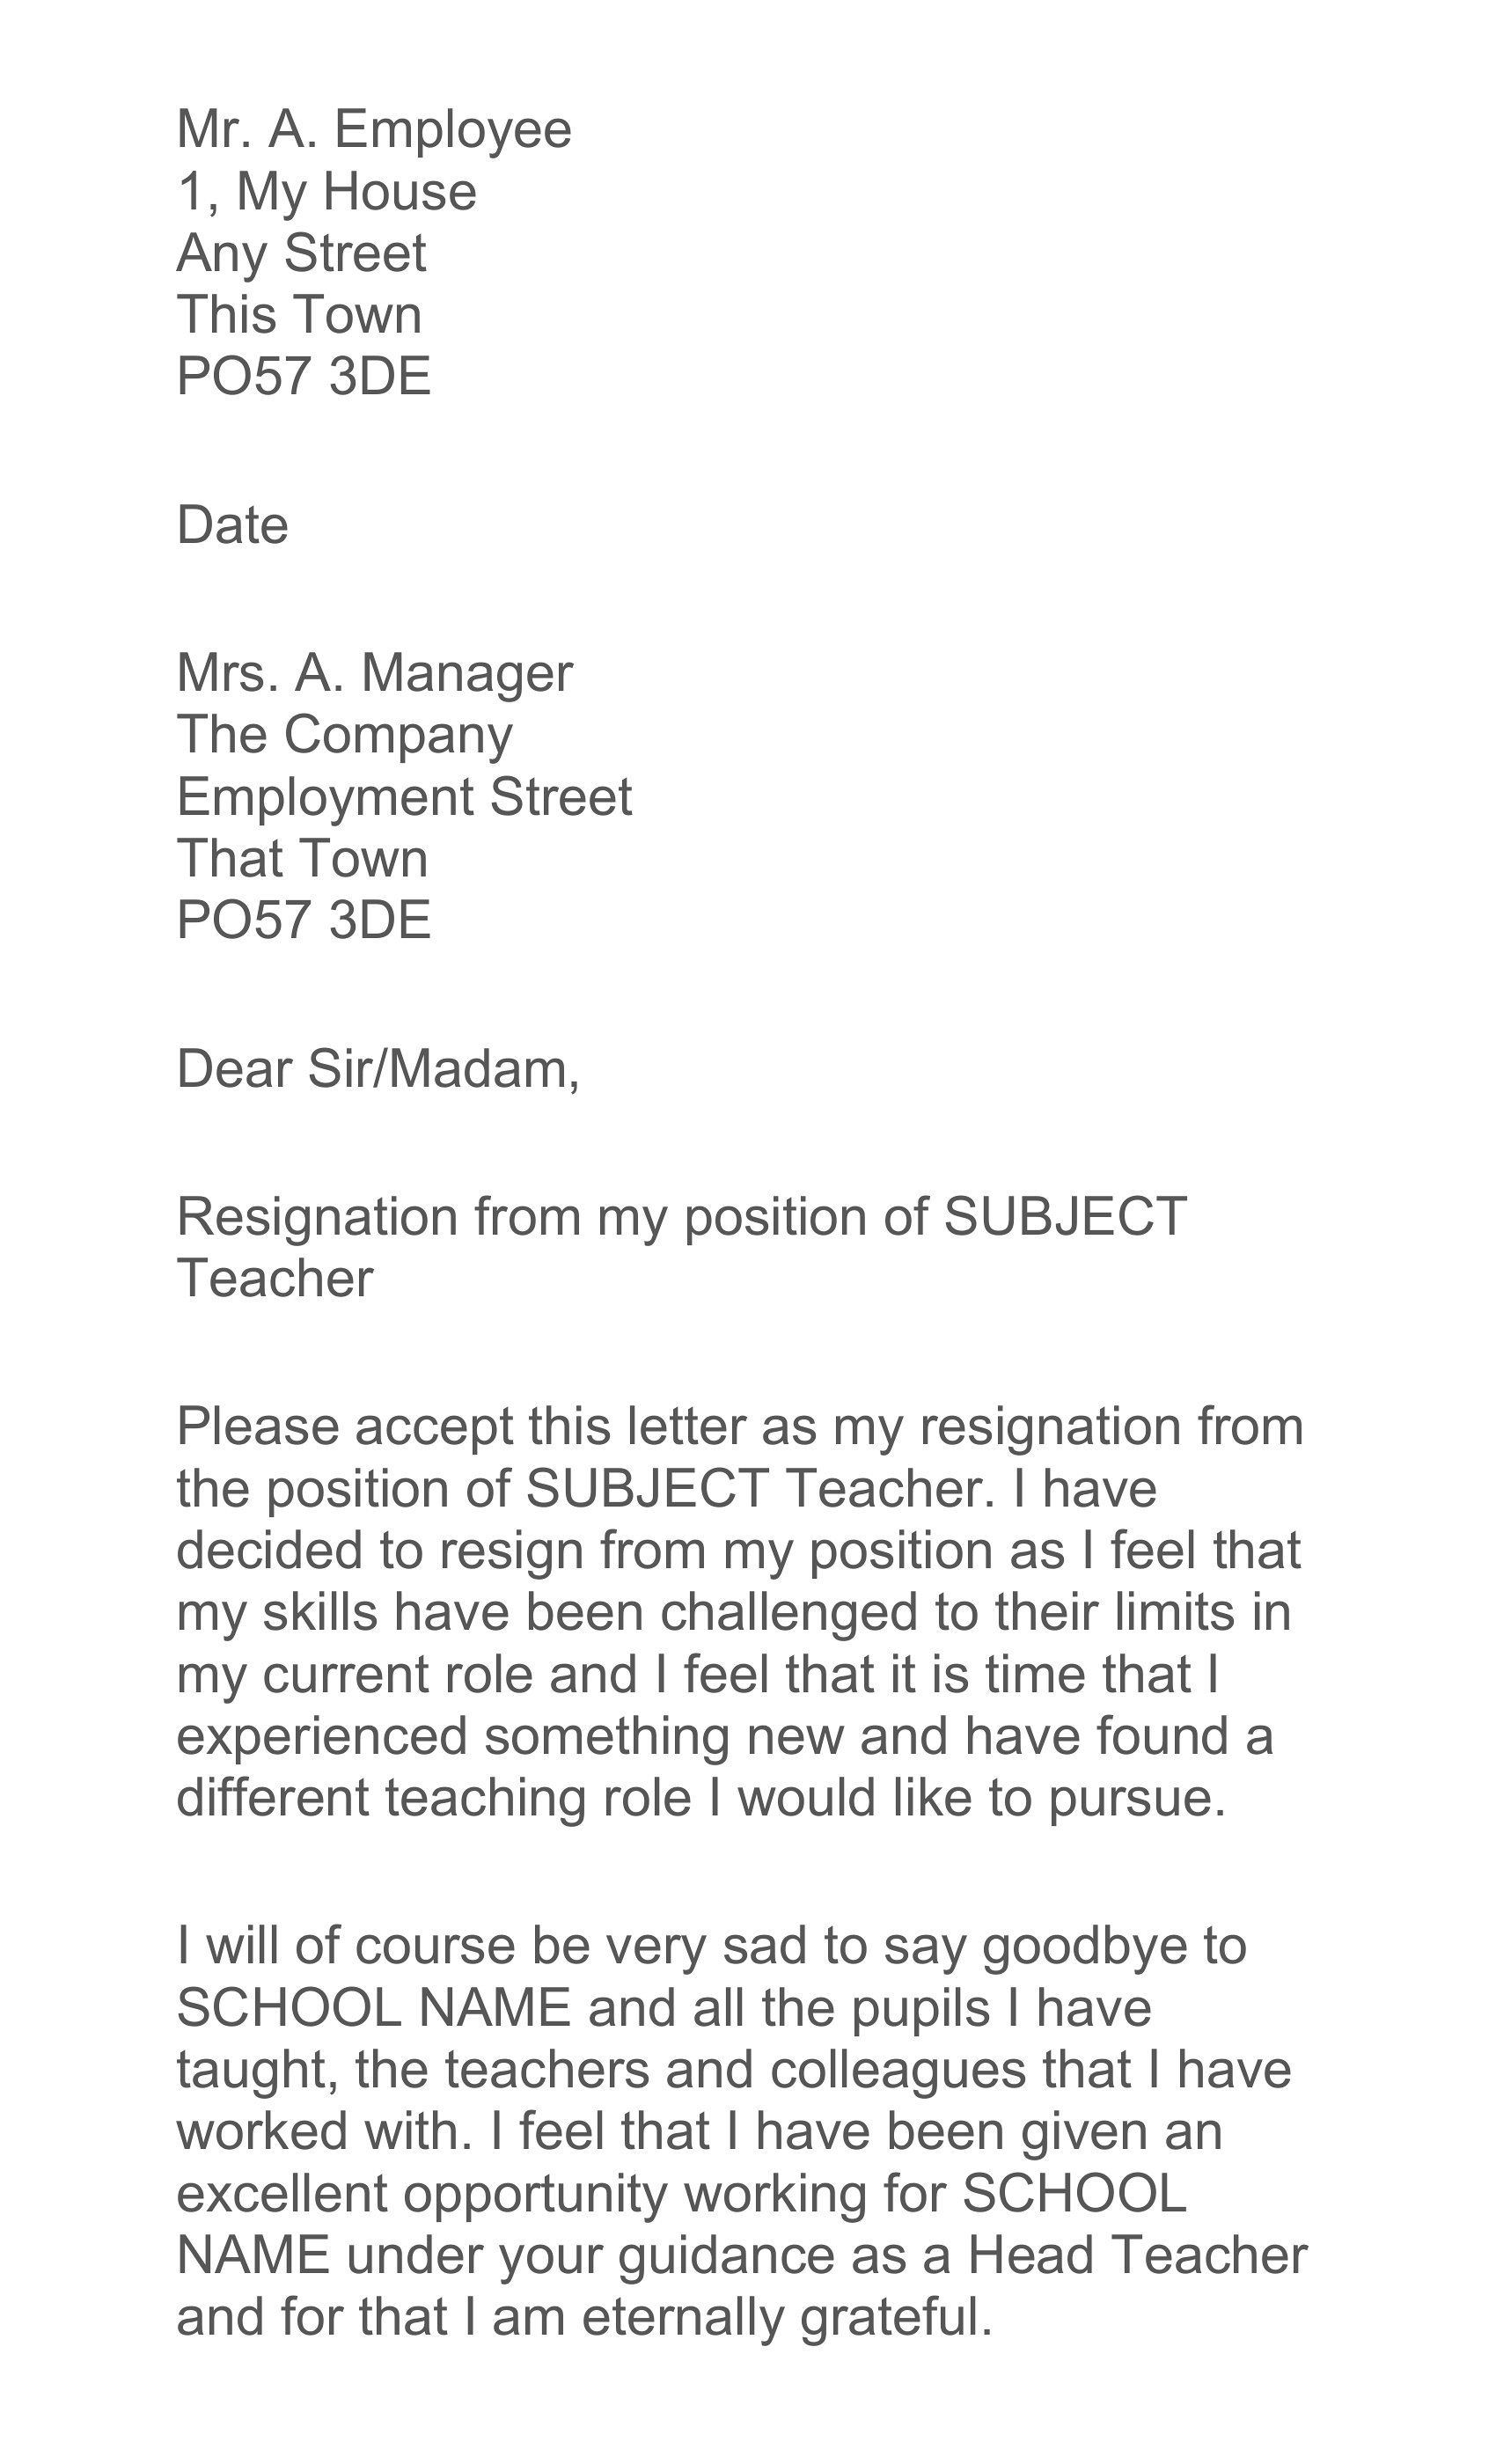Click the '1, My House' address line
1496x2464 pixels.
tap(327, 192)
